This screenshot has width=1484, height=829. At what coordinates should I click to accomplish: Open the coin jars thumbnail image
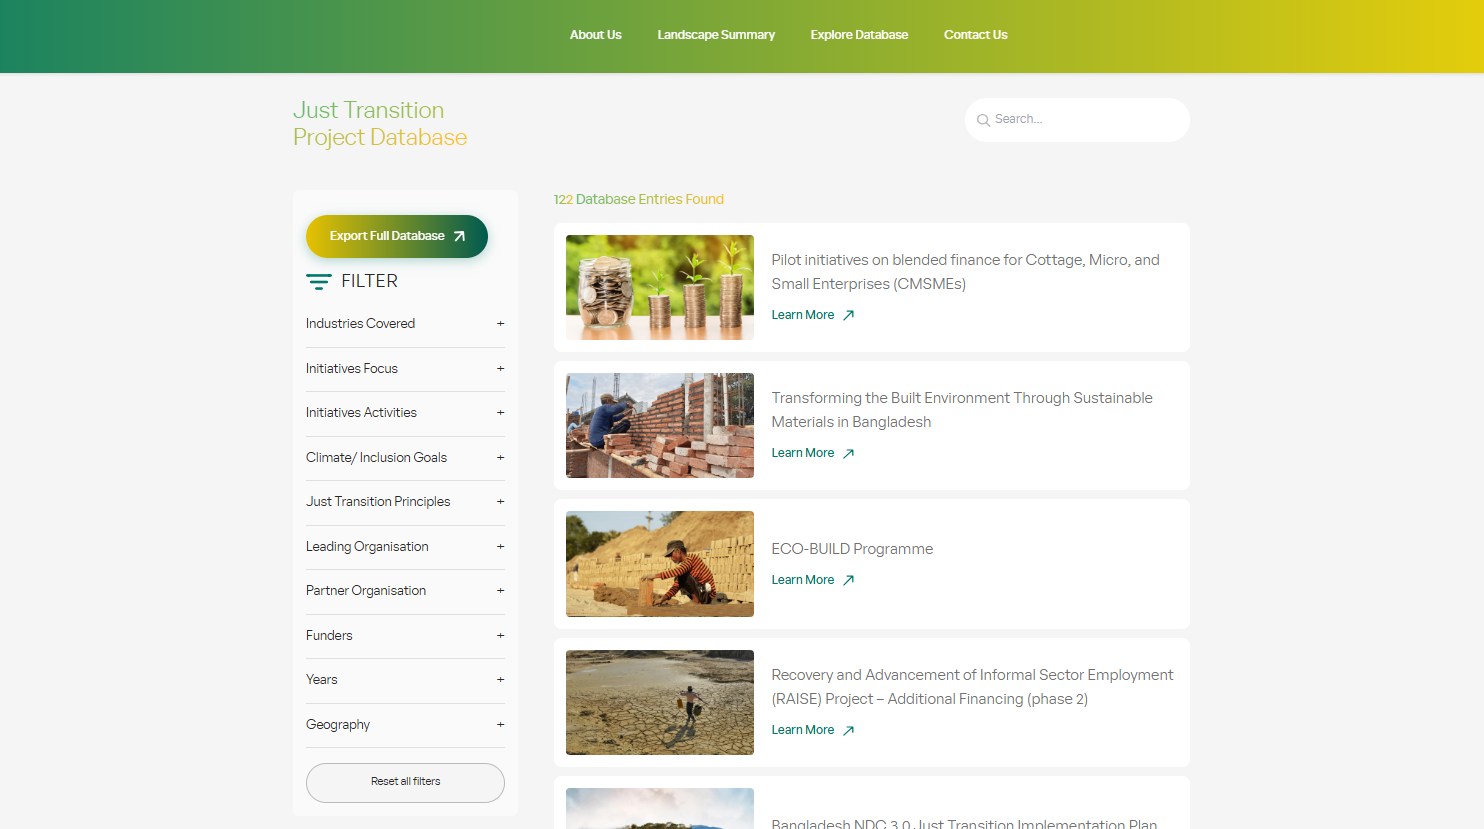pyautogui.click(x=660, y=288)
